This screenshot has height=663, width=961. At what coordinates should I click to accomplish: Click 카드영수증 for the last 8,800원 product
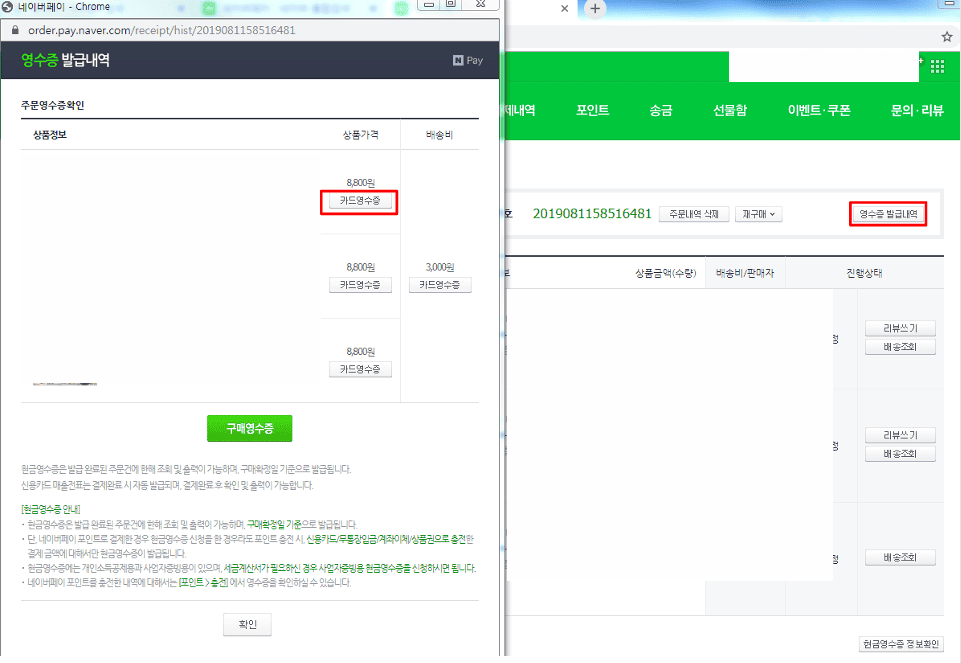pyautogui.click(x=360, y=369)
